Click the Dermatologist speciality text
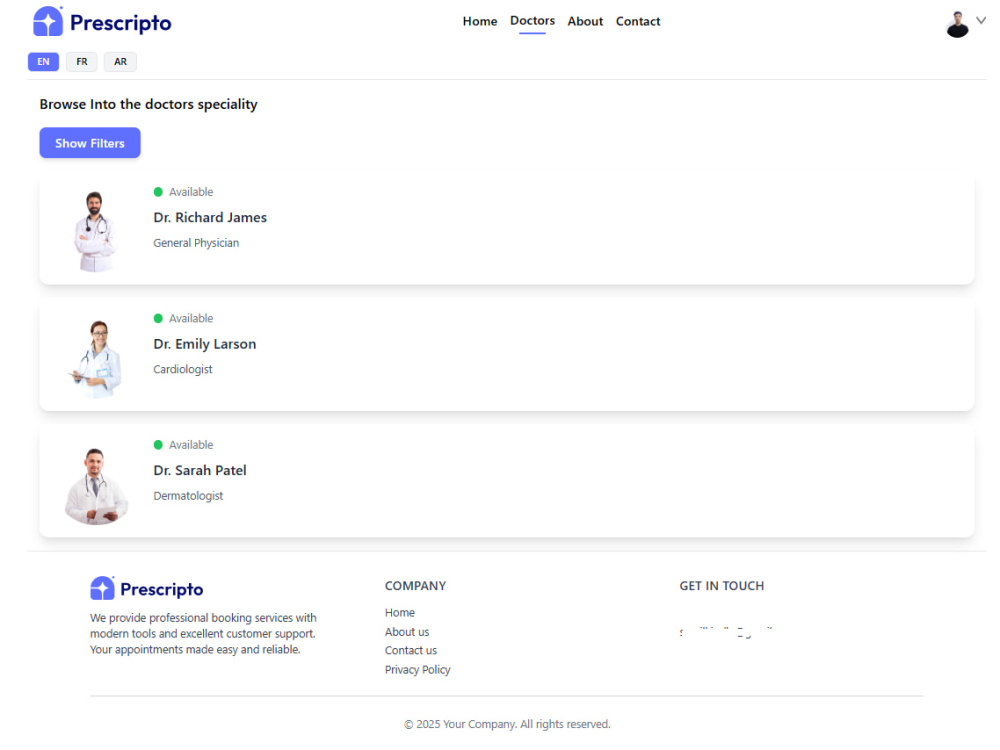Screen dimensions: 1000x750 [188, 496]
